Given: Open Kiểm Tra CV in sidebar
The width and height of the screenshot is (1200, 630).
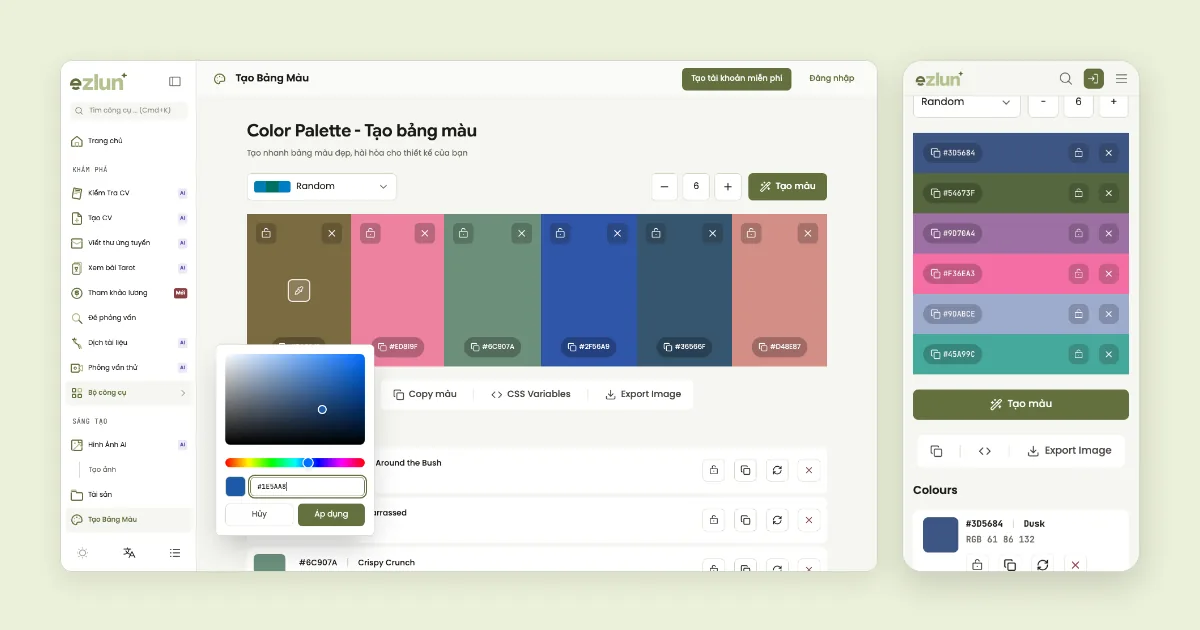Looking at the screenshot, I should pyautogui.click(x=127, y=192).
